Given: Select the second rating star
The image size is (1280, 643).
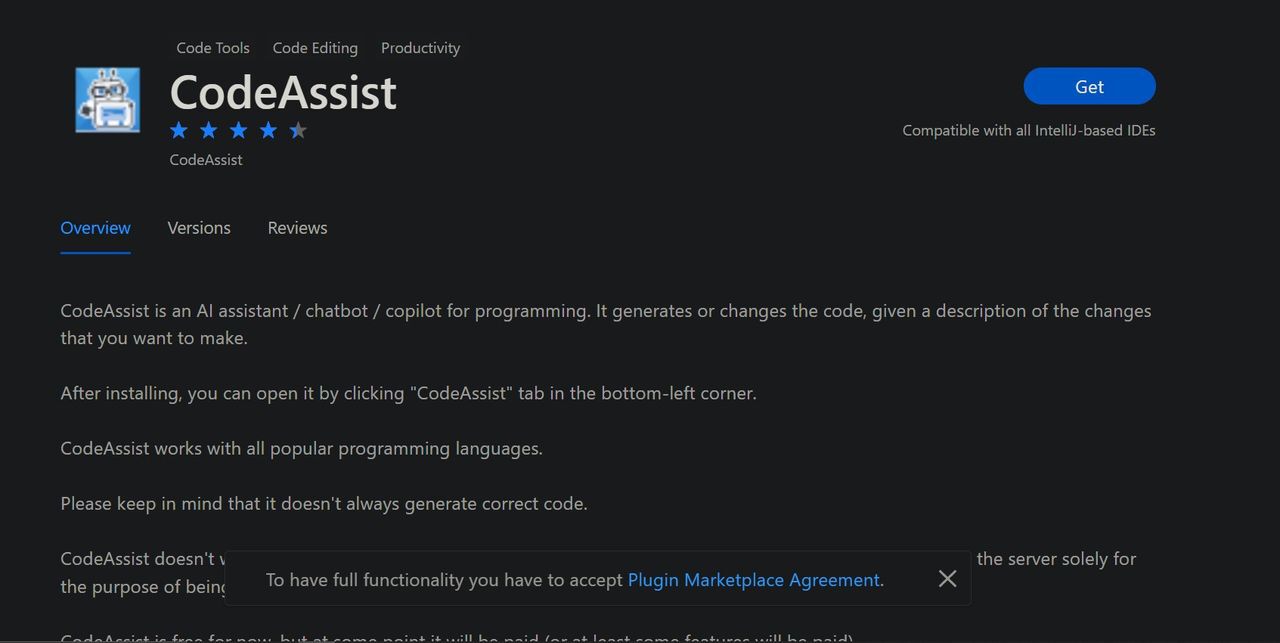Looking at the screenshot, I should coord(208,130).
